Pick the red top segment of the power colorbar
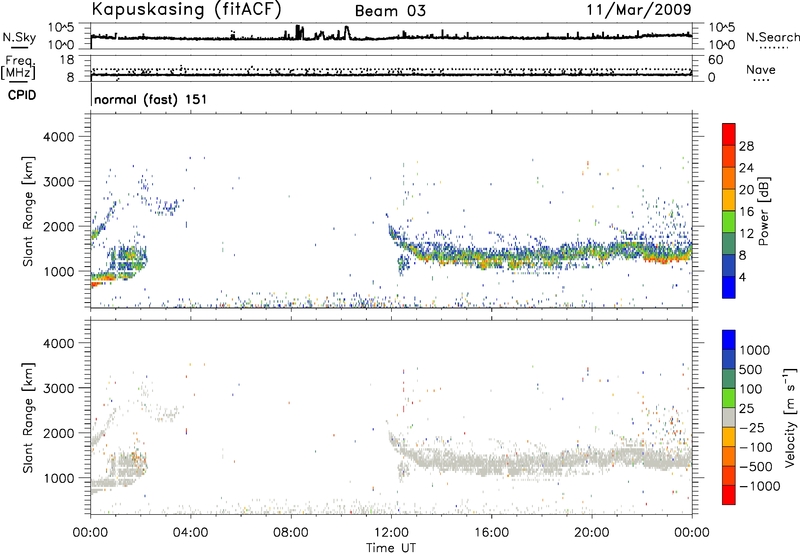Viewport: 800px width, 554px height. tap(729, 135)
